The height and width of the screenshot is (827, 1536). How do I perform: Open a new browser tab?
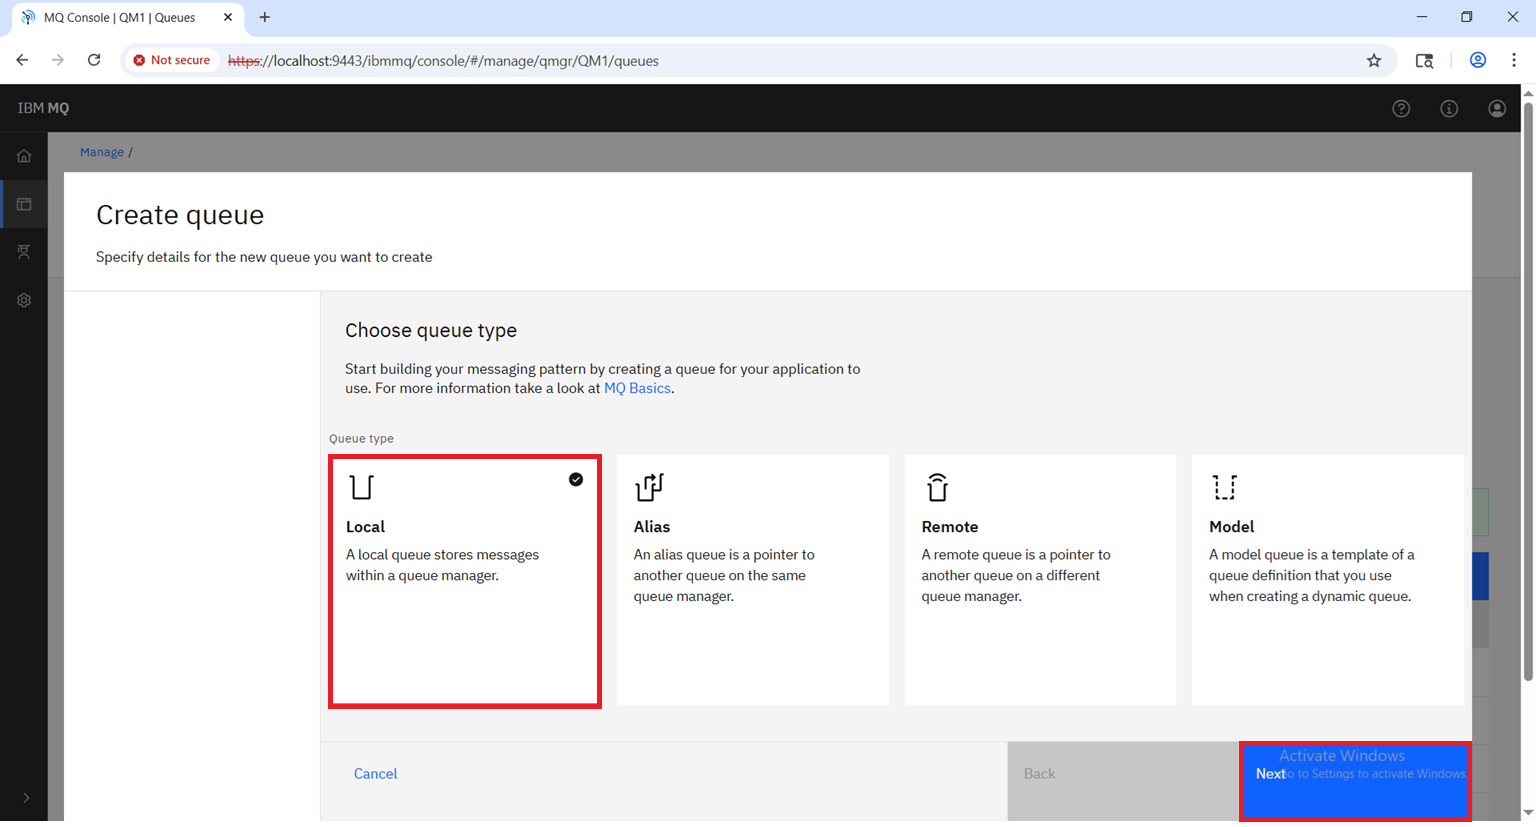(x=265, y=17)
